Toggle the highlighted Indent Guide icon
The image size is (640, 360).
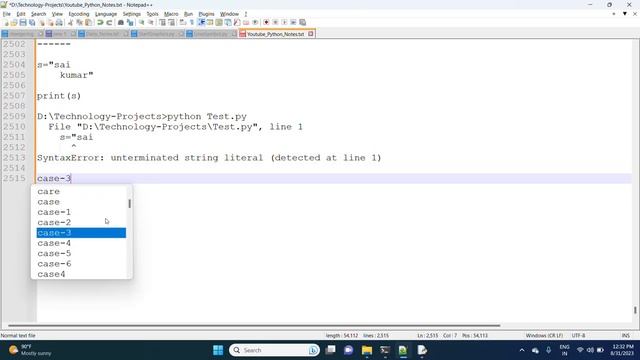(201, 22)
